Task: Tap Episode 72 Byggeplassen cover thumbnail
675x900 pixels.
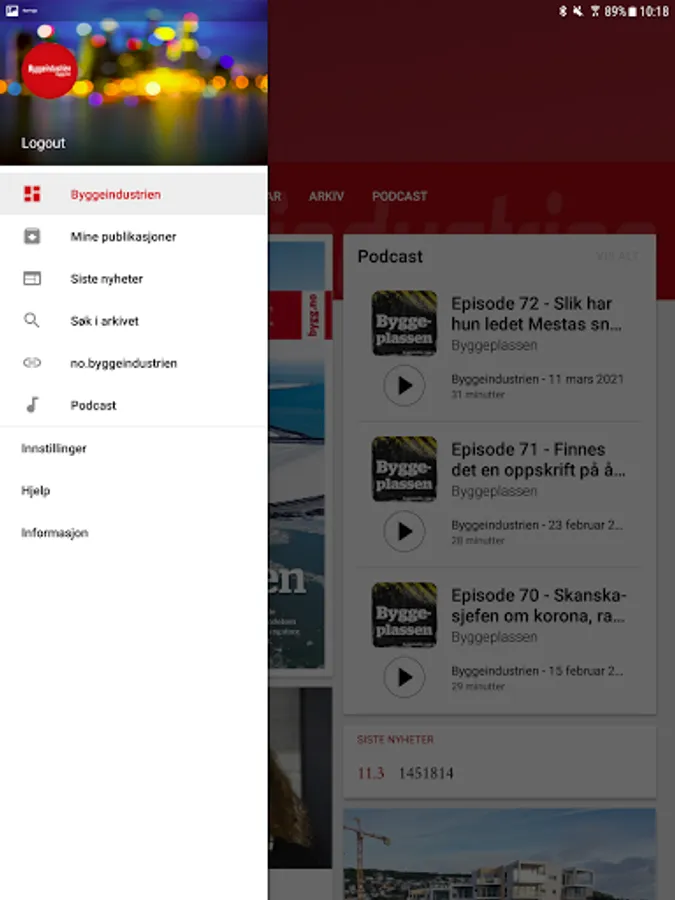Action: pos(404,323)
